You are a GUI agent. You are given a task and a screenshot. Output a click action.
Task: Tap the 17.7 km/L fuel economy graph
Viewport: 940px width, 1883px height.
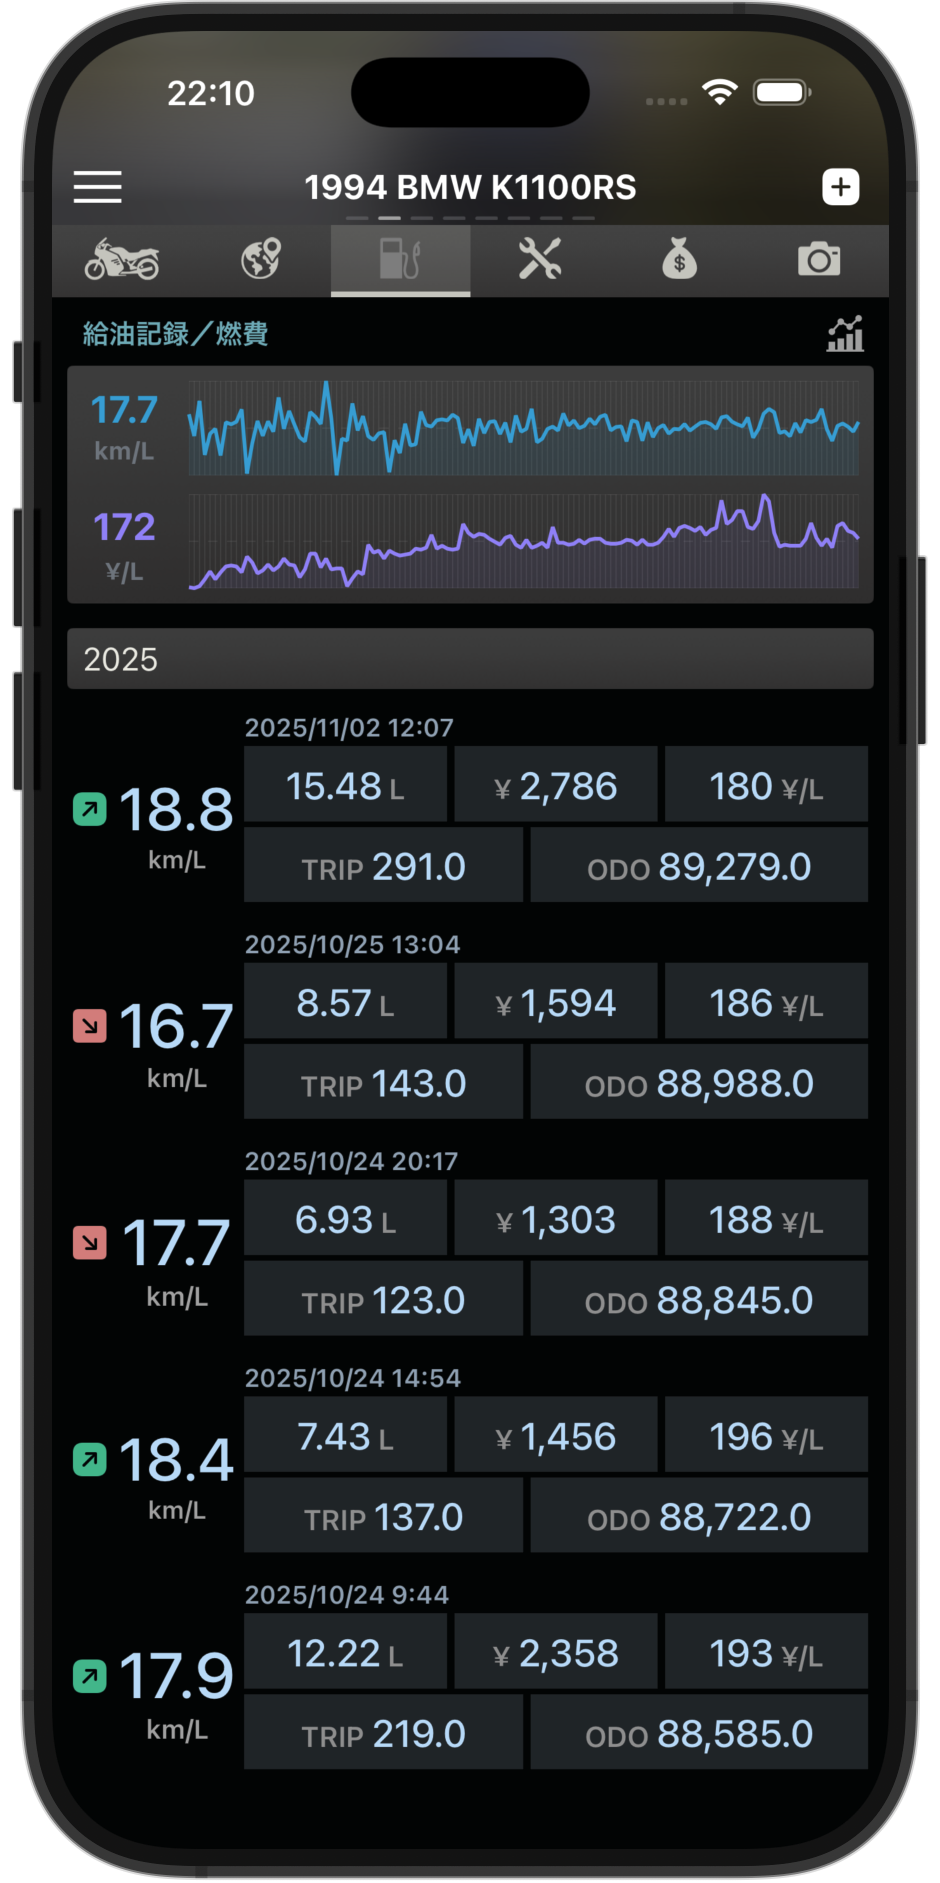[x=523, y=427]
